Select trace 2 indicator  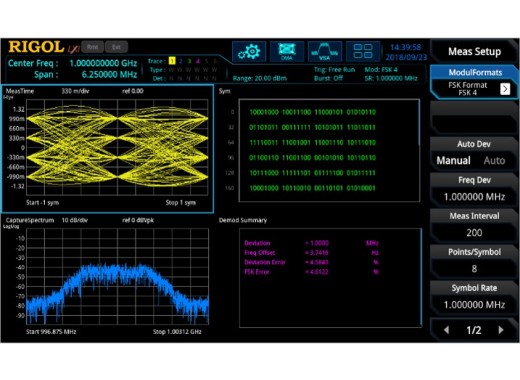181,61
